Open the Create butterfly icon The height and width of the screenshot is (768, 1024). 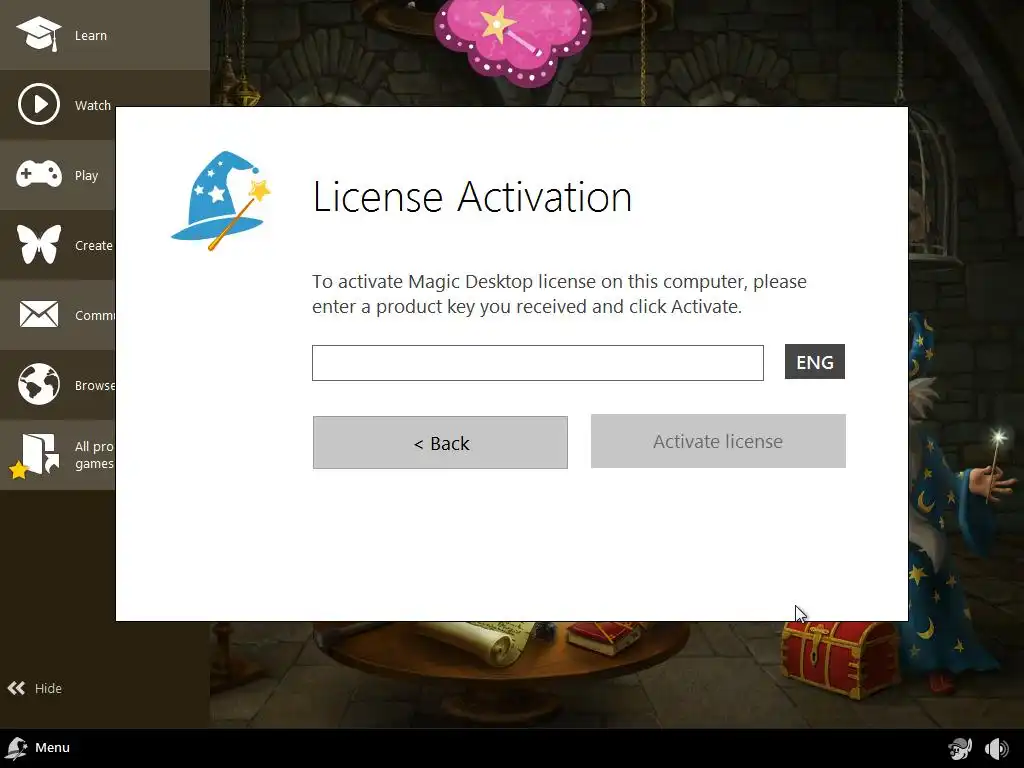(39, 244)
